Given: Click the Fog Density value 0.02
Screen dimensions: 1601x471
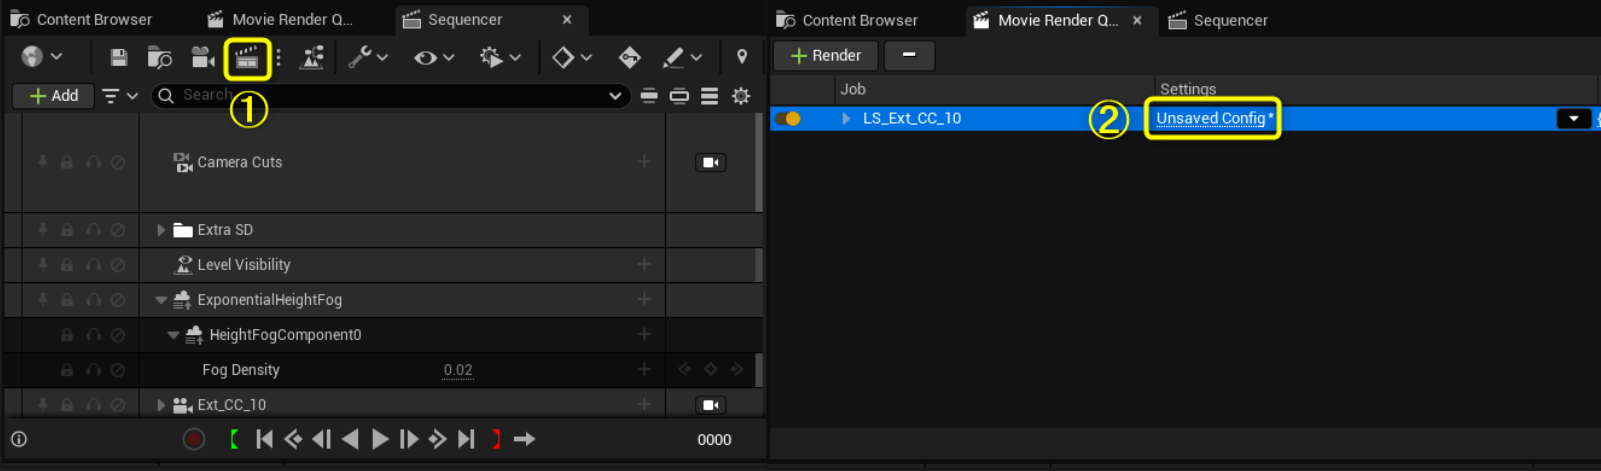Looking at the screenshot, I should [x=458, y=370].
